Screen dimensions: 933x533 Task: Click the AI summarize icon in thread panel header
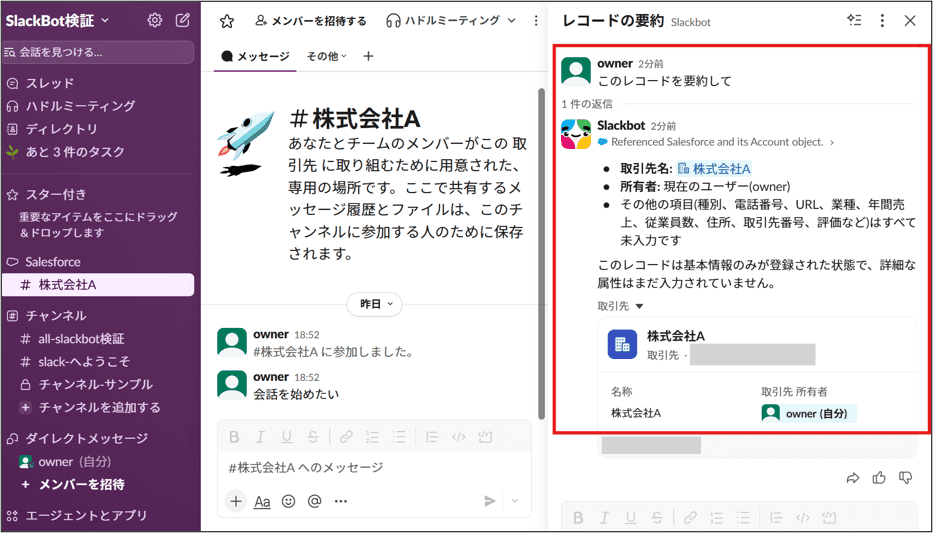click(x=854, y=21)
